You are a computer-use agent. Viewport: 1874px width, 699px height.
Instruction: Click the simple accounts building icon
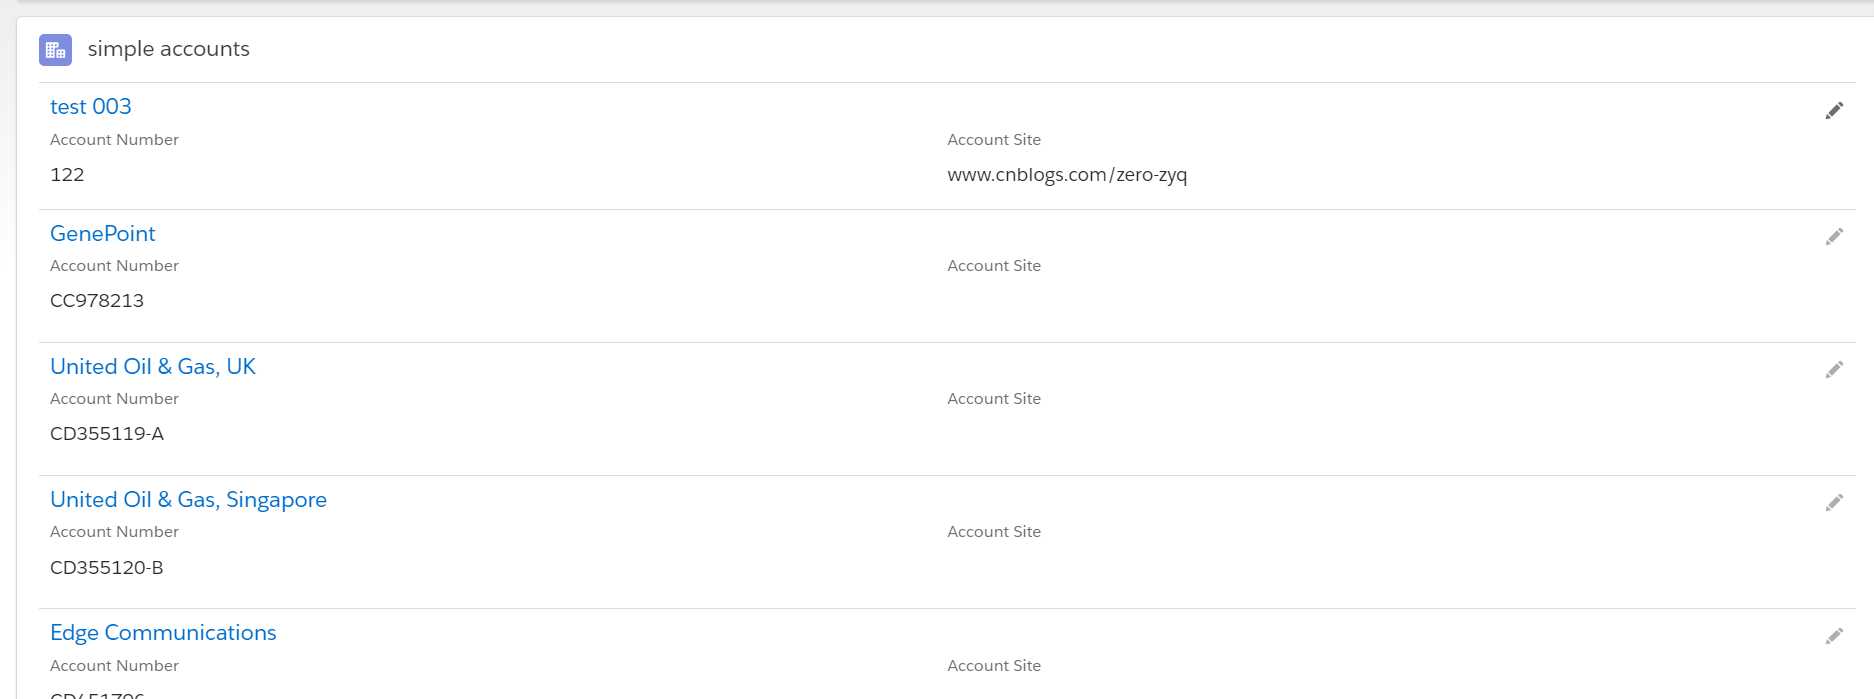[x=55, y=50]
